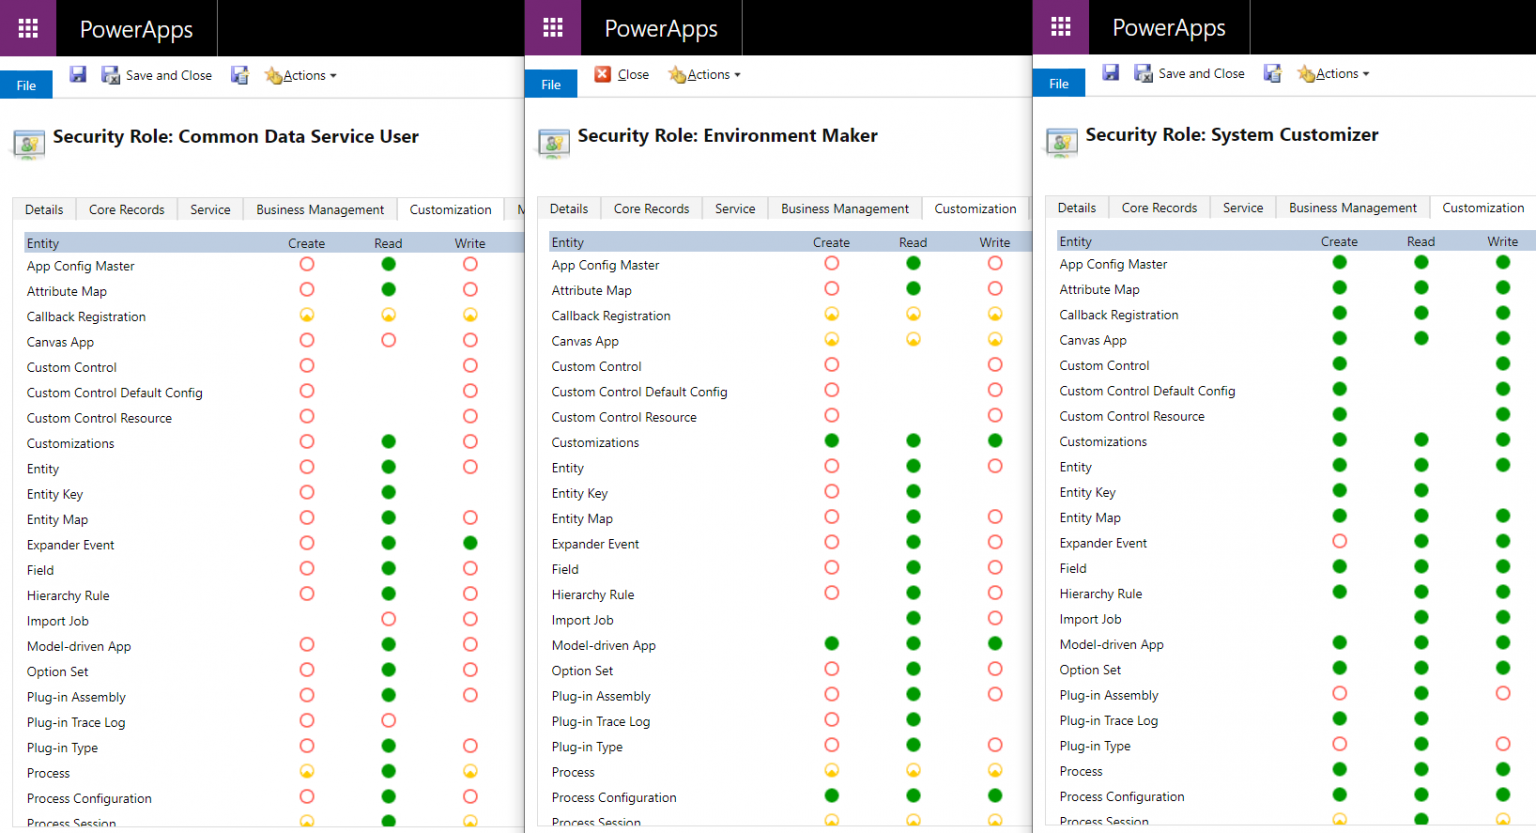Toggle App Config Master Read in Common Data Service User
Screen dimensions: 1536x833
coord(389,264)
